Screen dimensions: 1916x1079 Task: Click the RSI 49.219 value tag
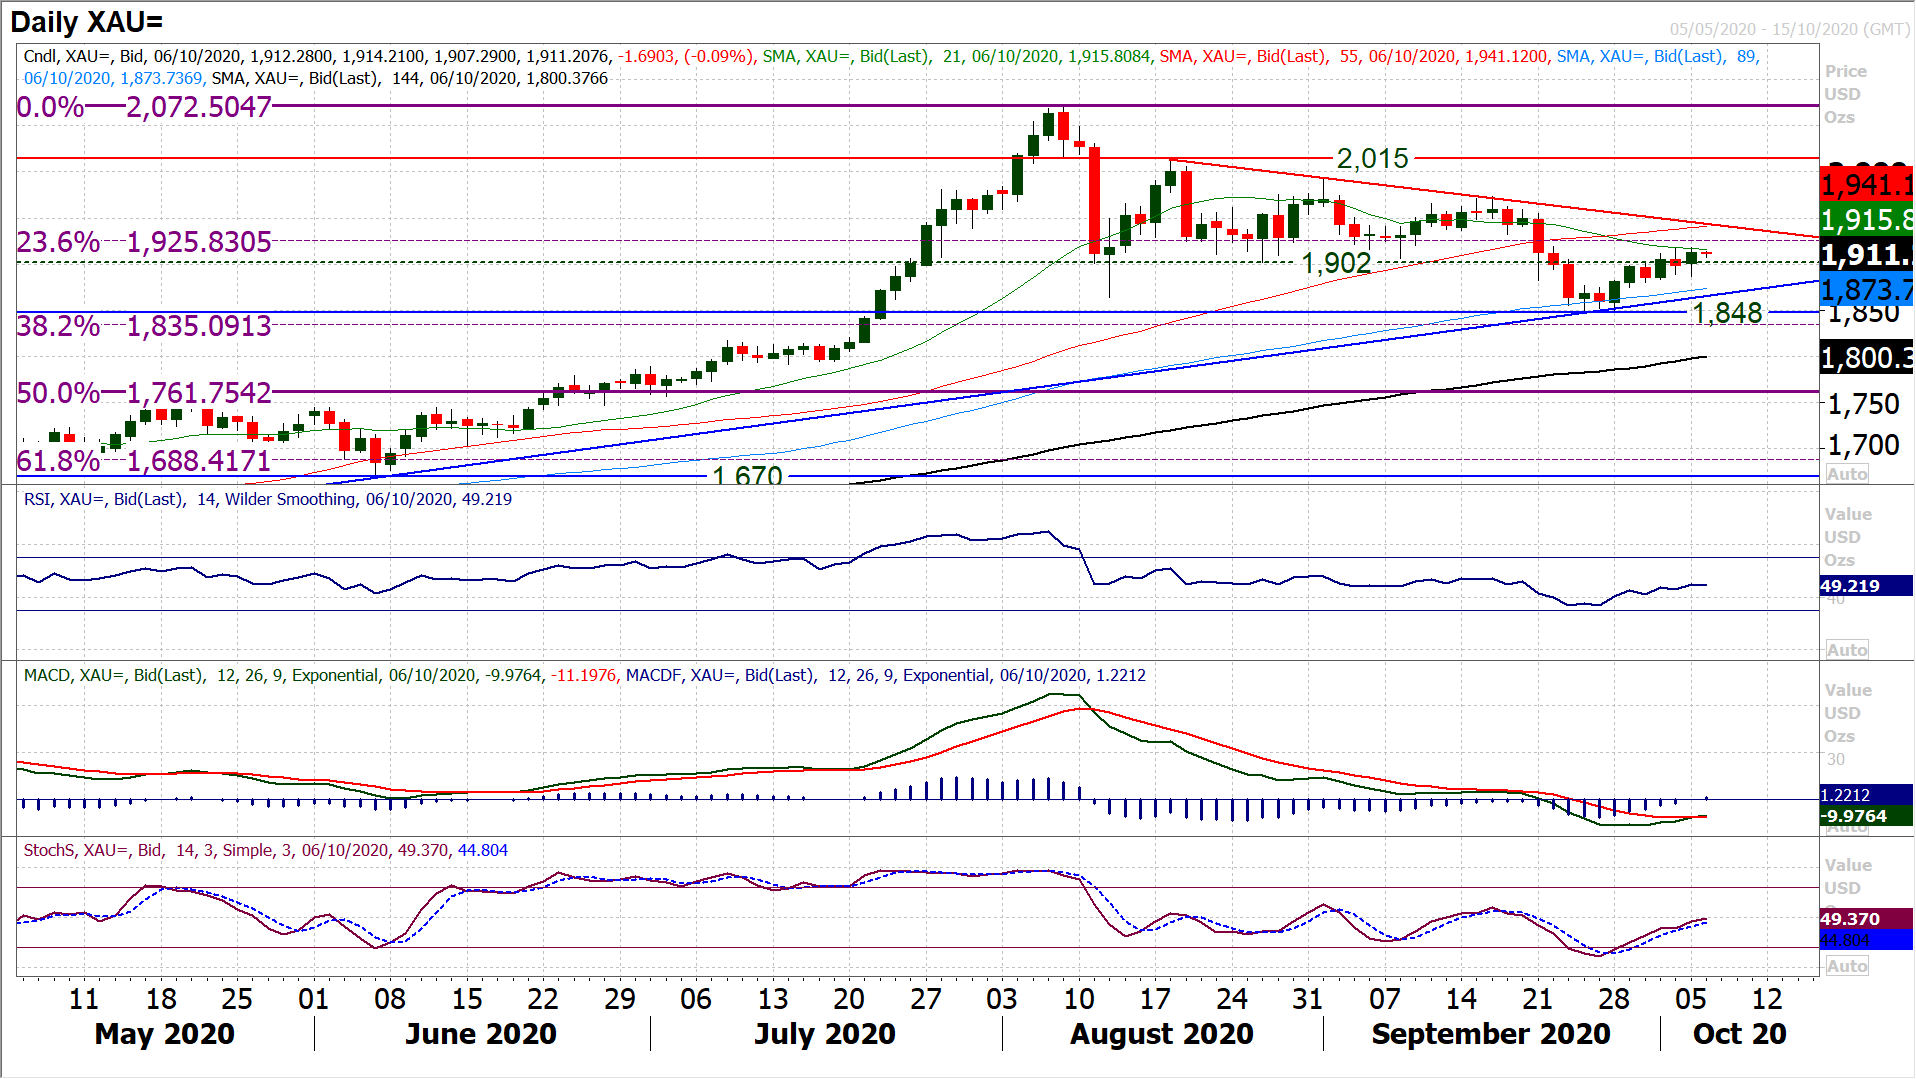1866,586
